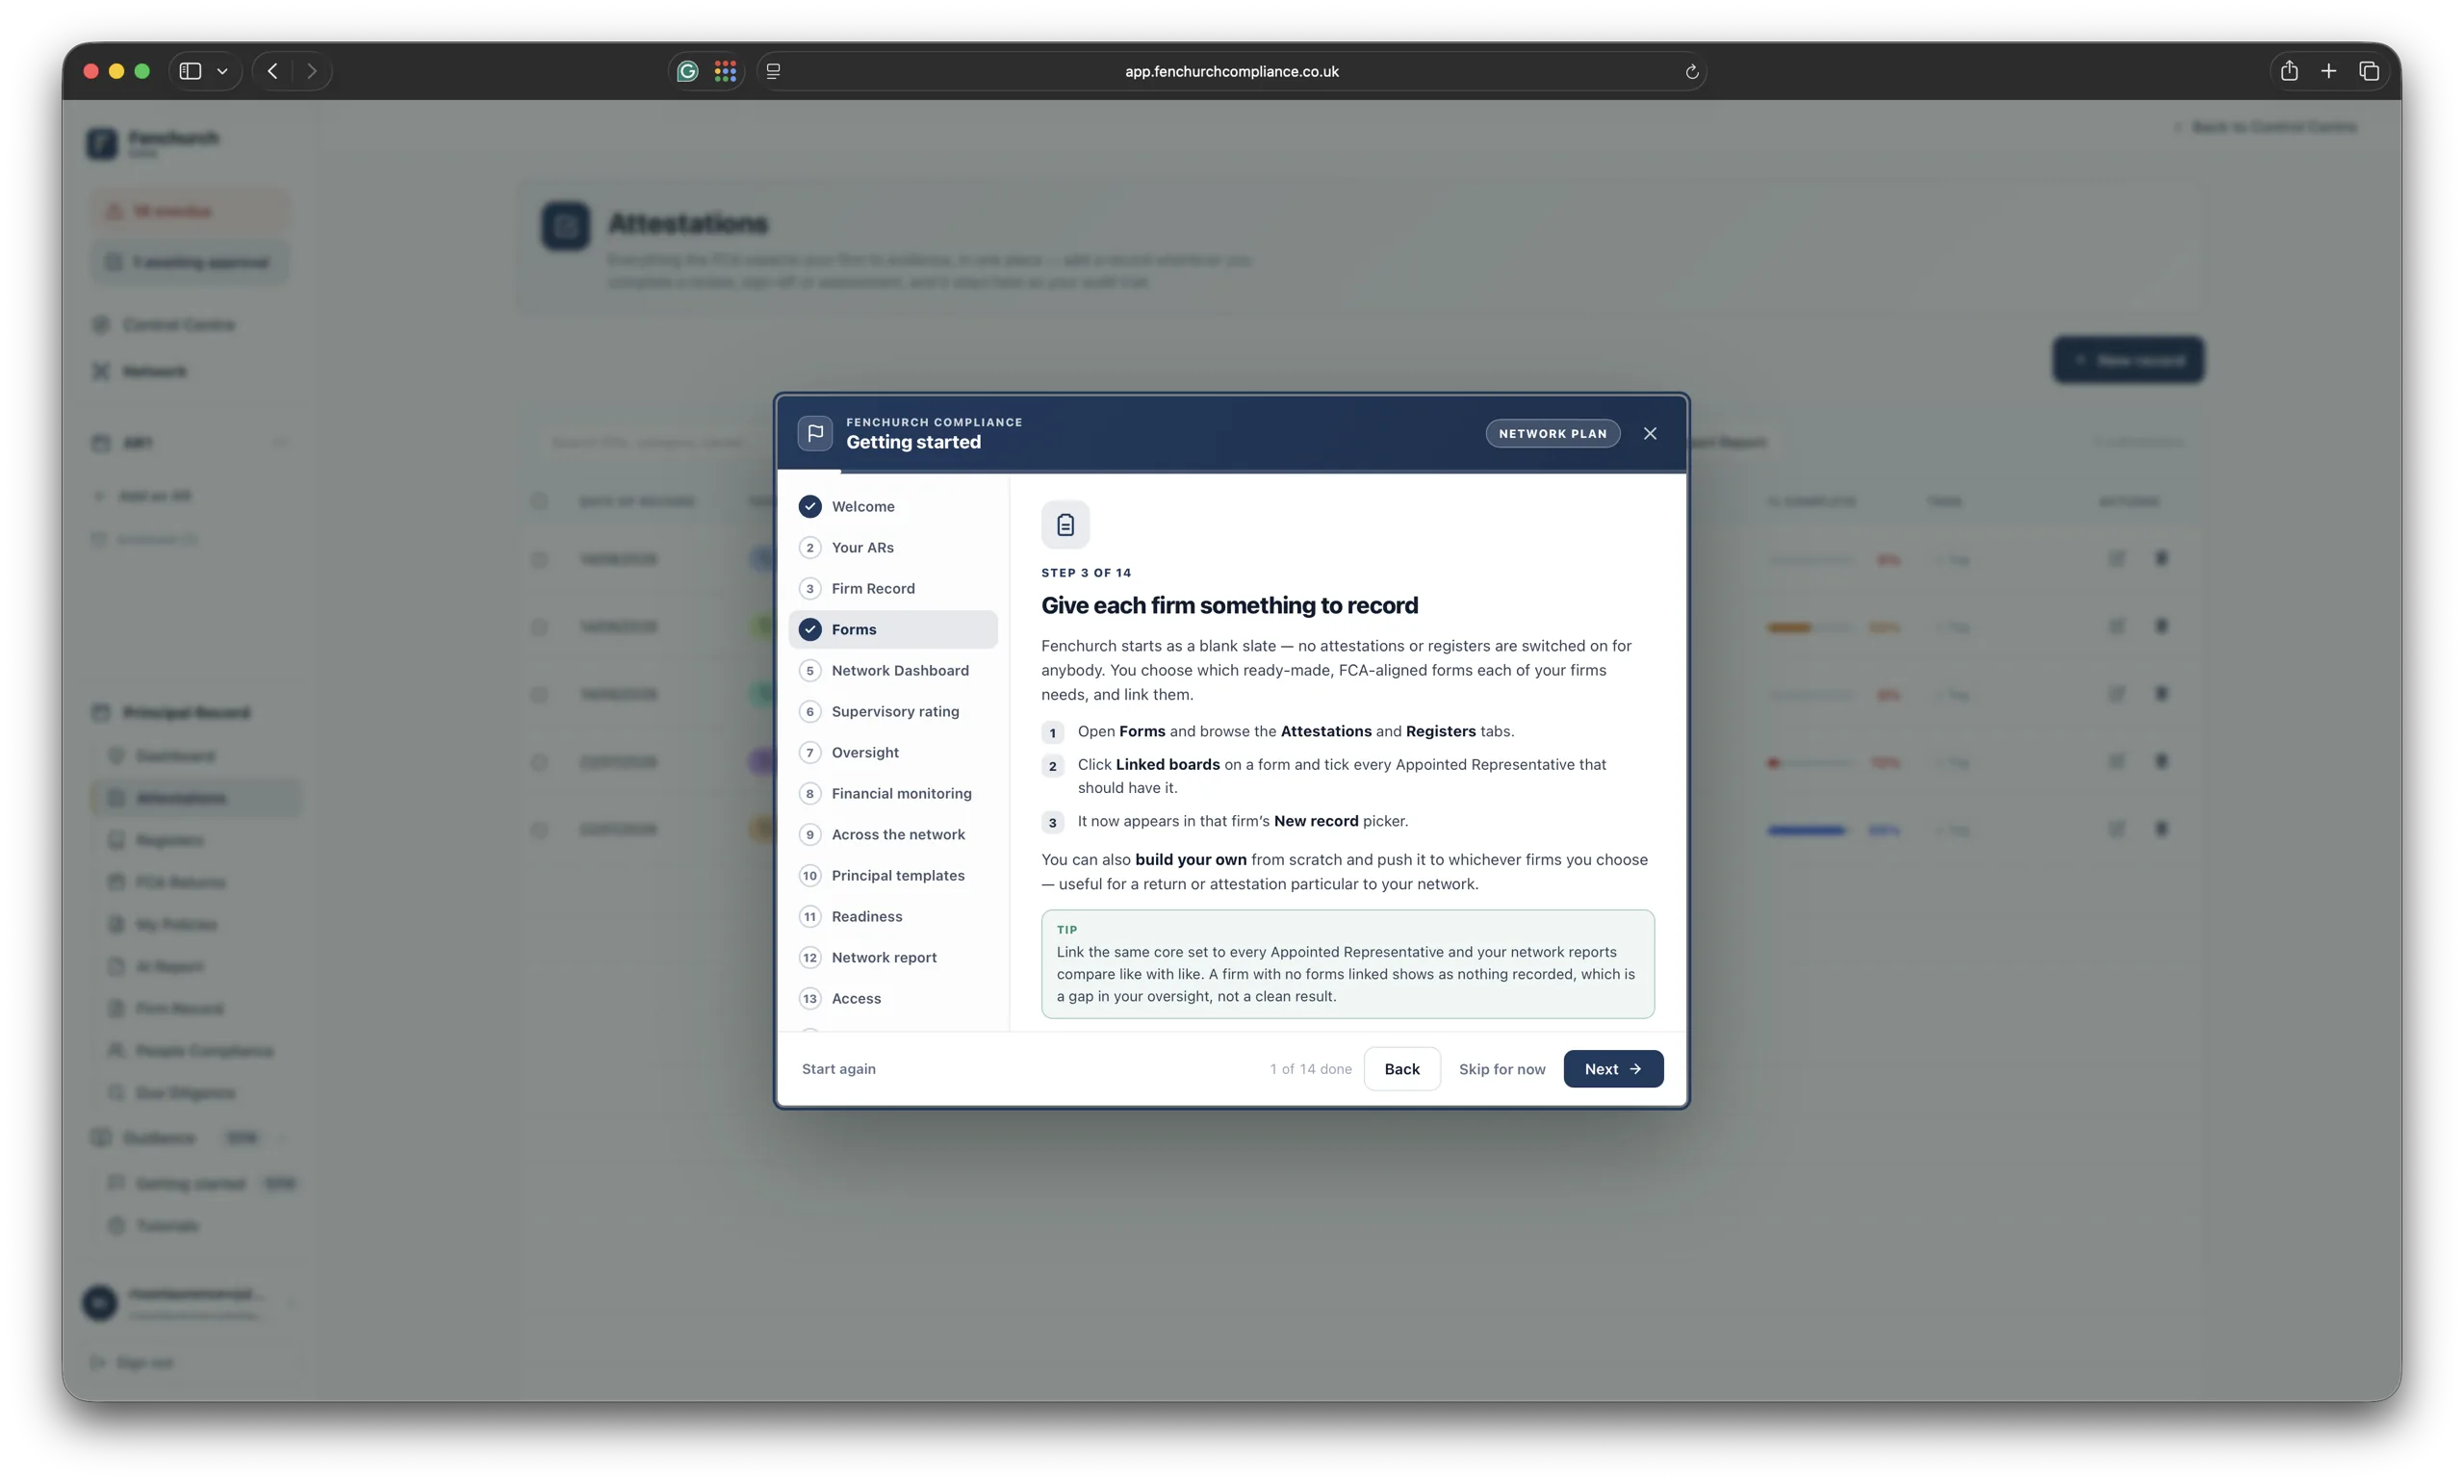This screenshot has height=1484, width=2464.
Task: Select the Your ARs step
Action: pos(893,547)
